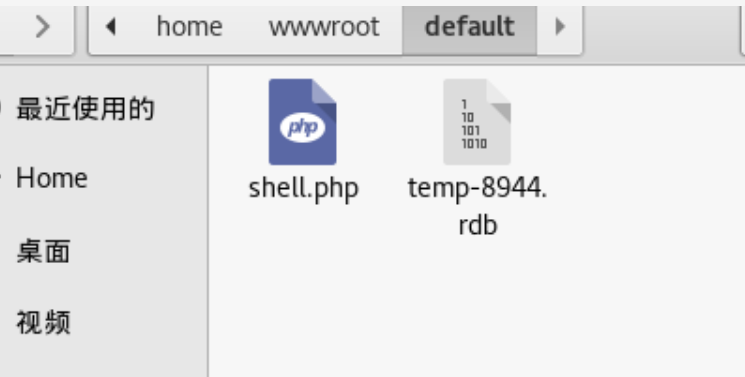Click the active default path segment
The width and height of the screenshot is (745, 377).
(469, 27)
